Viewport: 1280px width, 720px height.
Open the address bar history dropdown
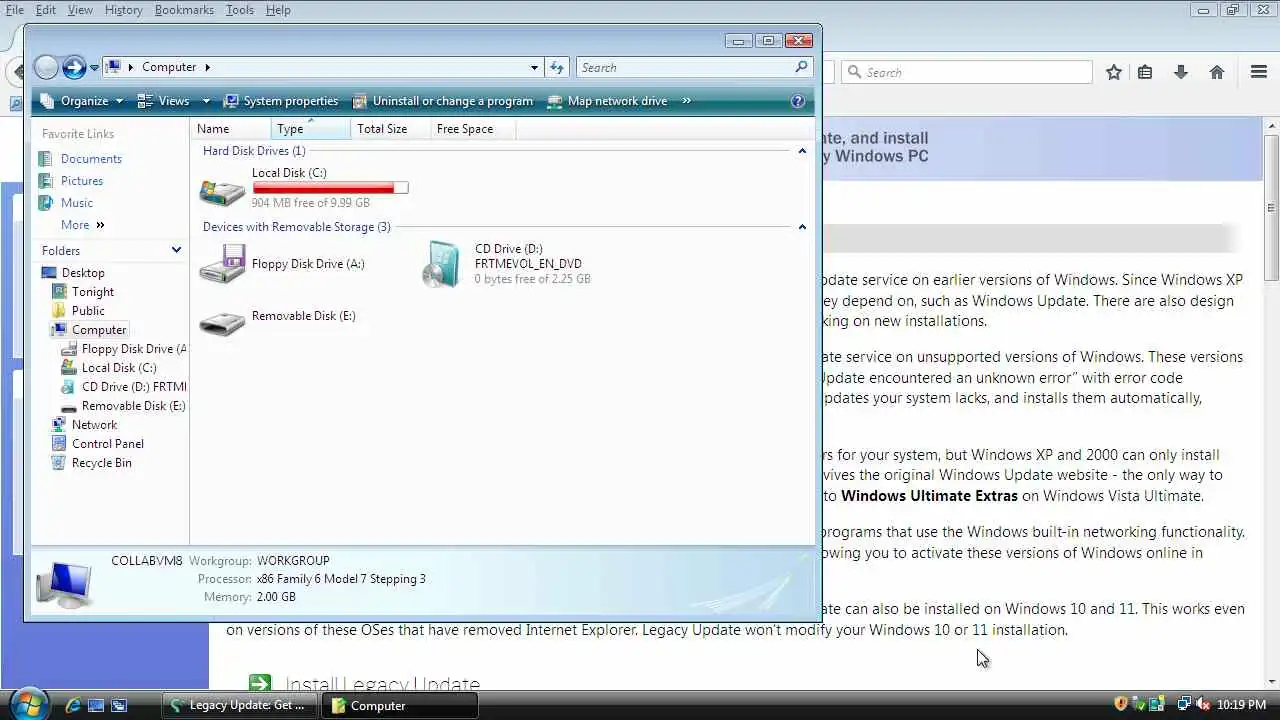pyautogui.click(x=534, y=67)
